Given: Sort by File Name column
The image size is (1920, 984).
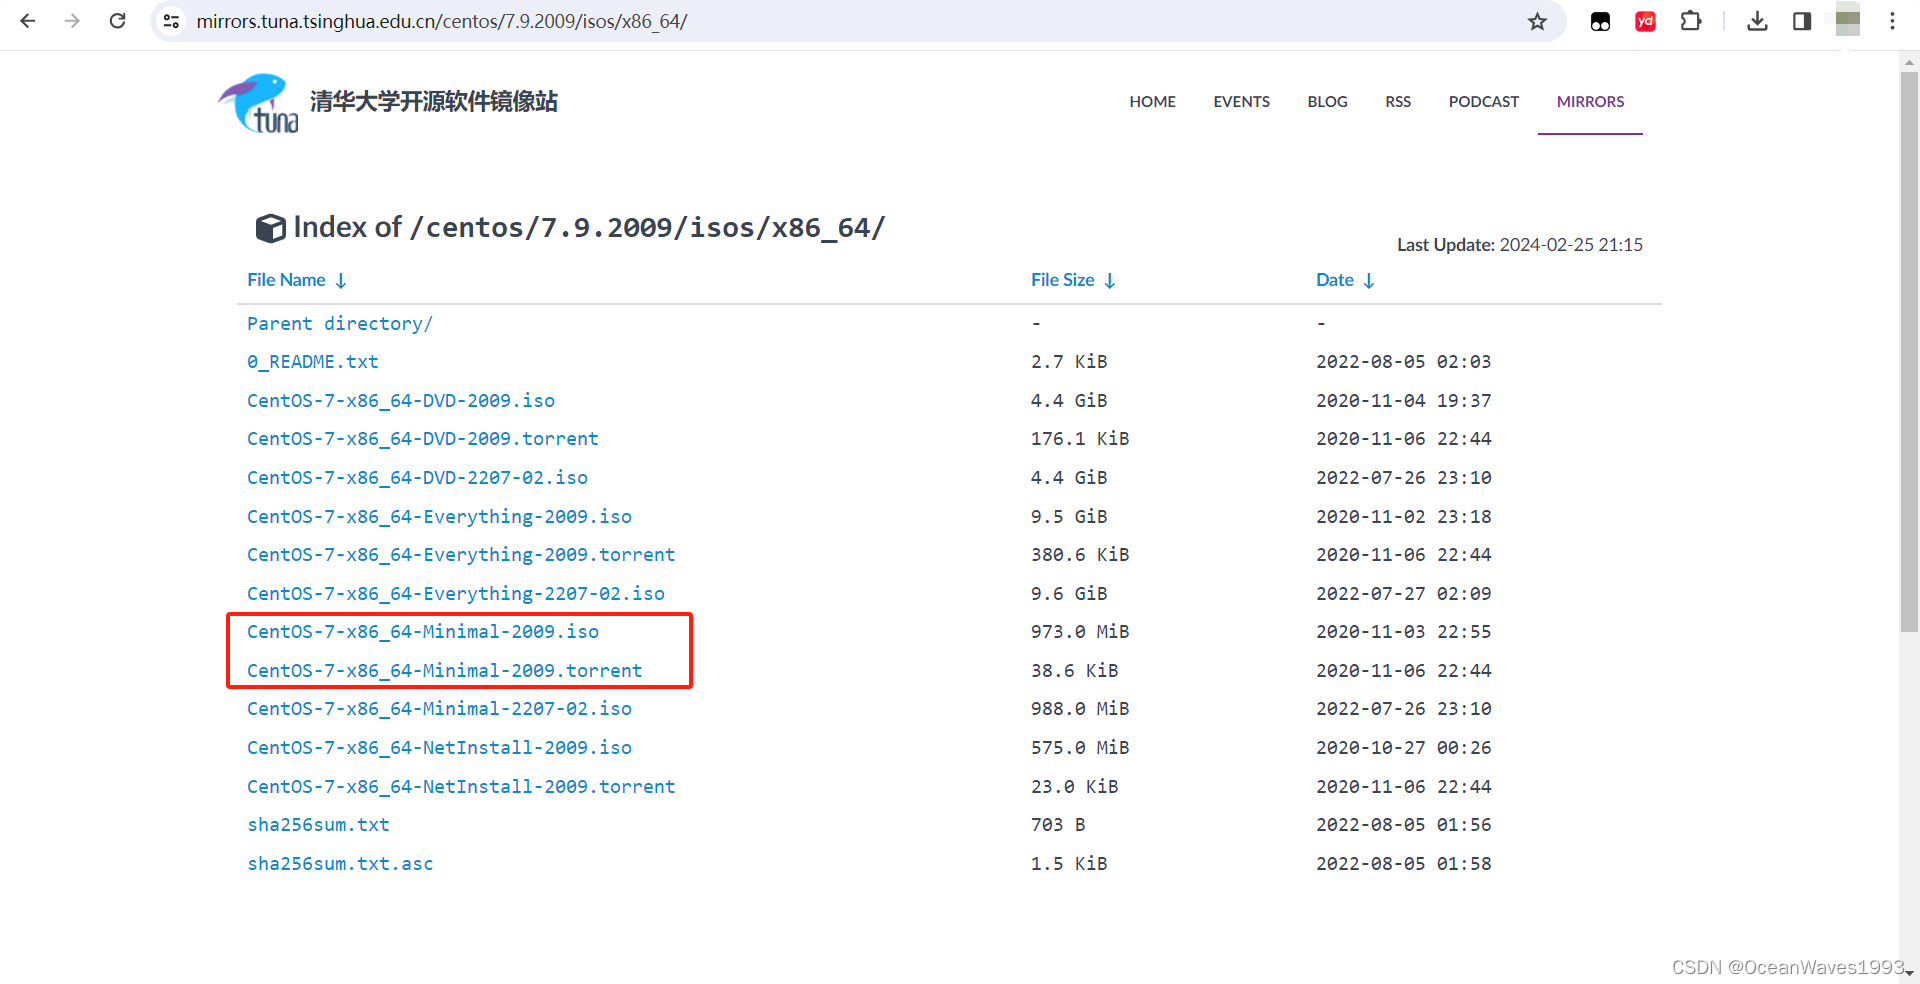Looking at the screenshot, I should click(297, 280).
